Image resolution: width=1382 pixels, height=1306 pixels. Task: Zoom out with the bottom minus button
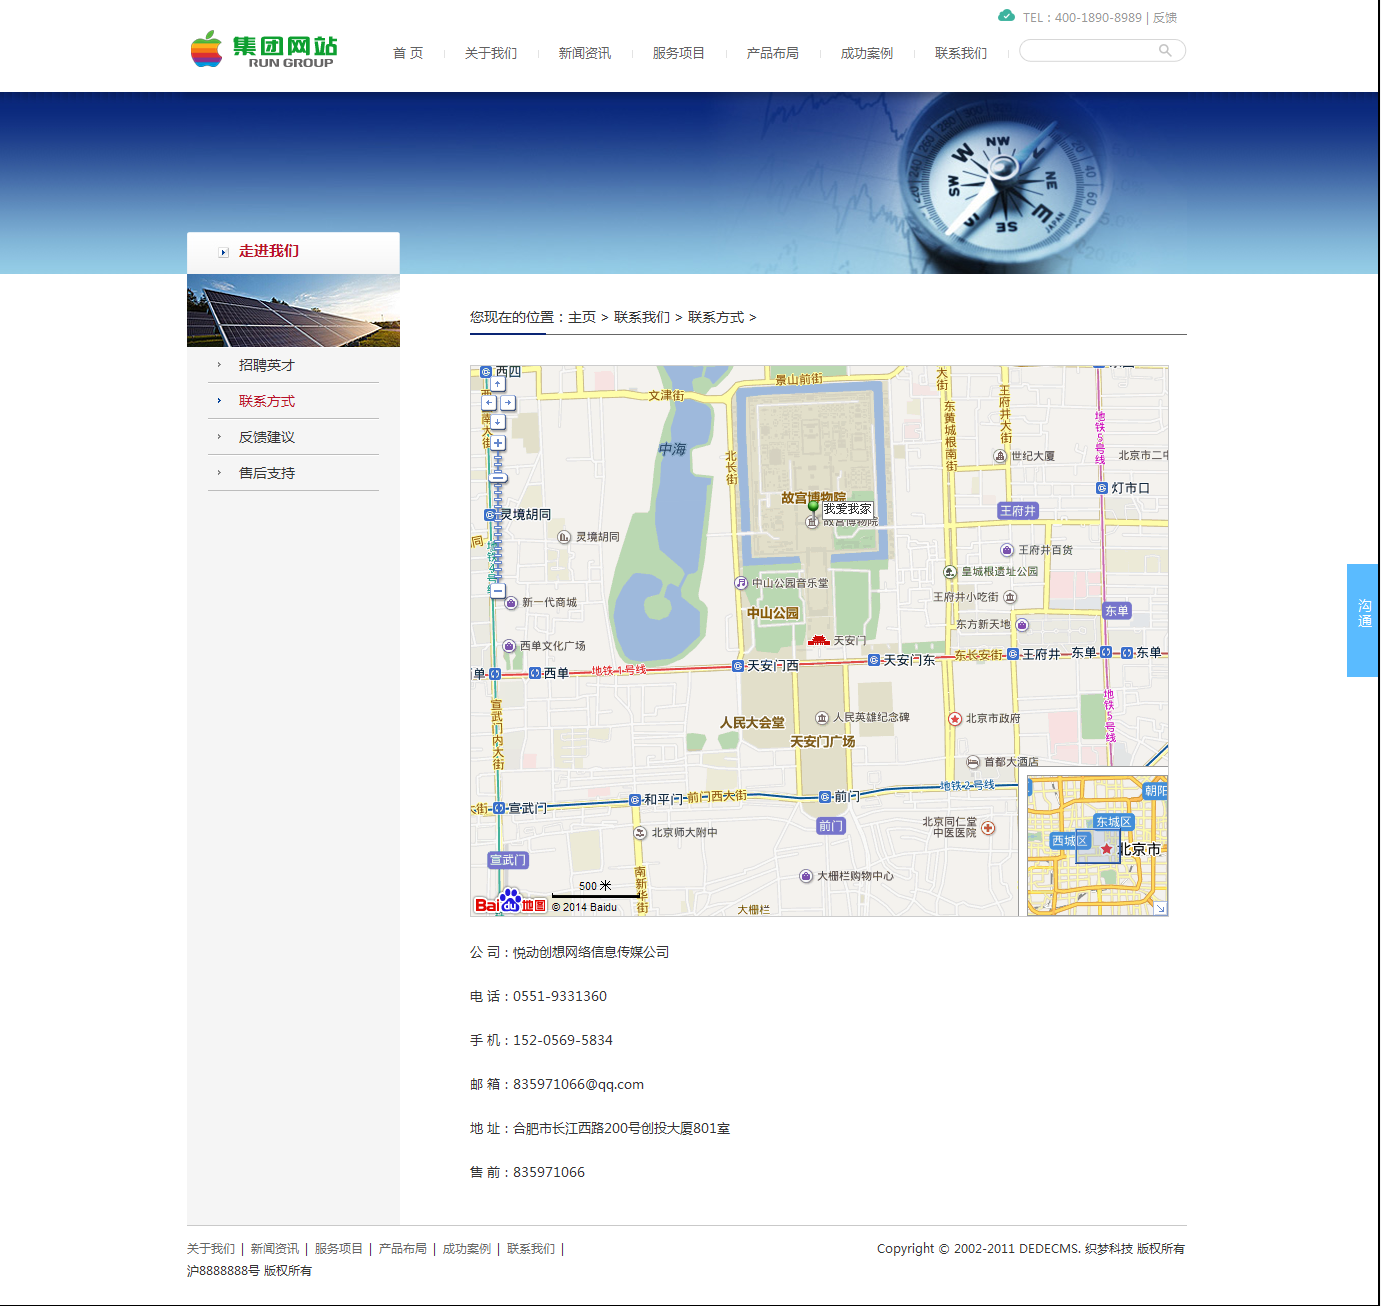[x=498, y=591]
